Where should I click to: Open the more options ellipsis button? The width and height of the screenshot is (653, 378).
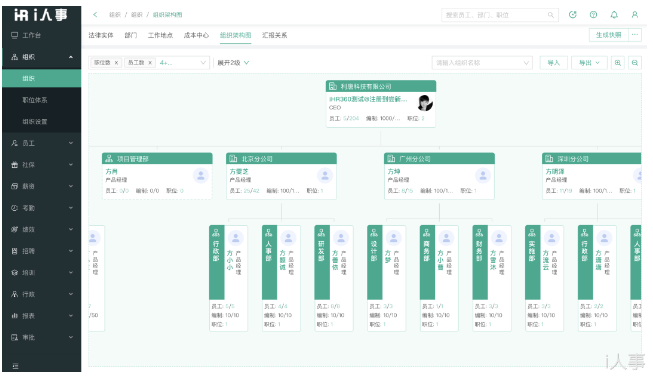click(x=635, y=35)
